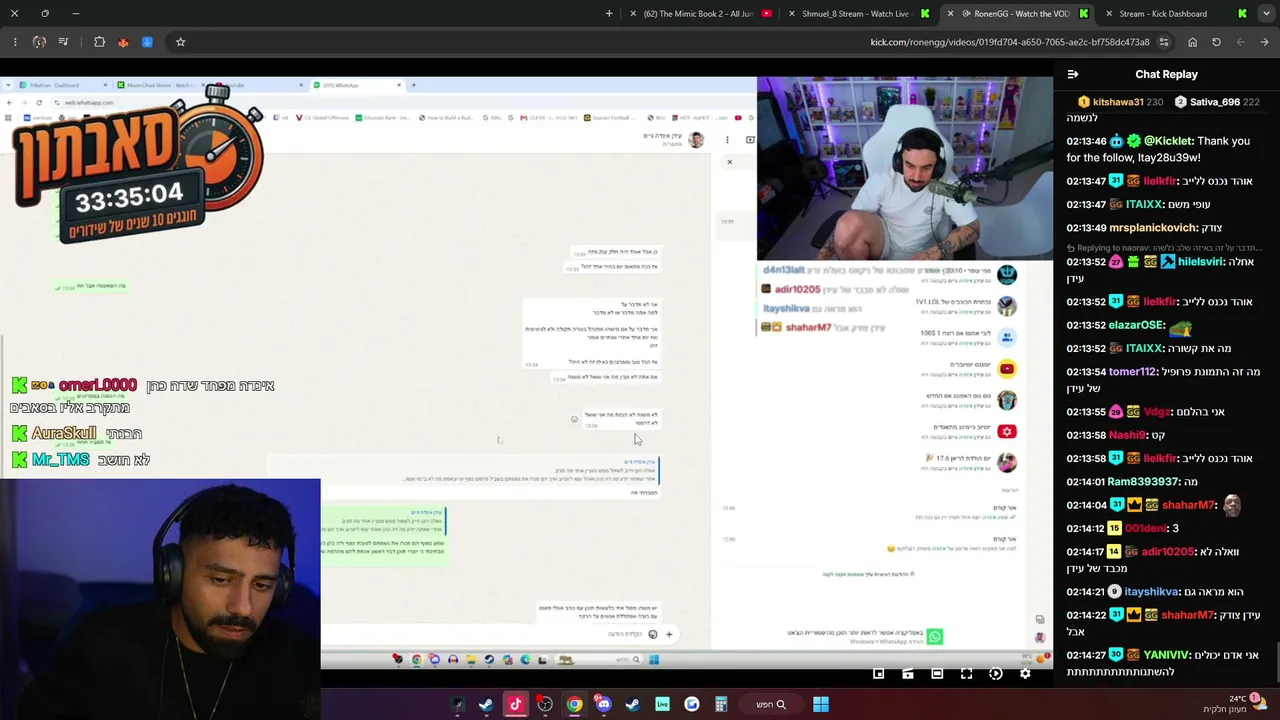Go back to the previous page
Screen dimensions: 1280x720
pos(1264,42)
